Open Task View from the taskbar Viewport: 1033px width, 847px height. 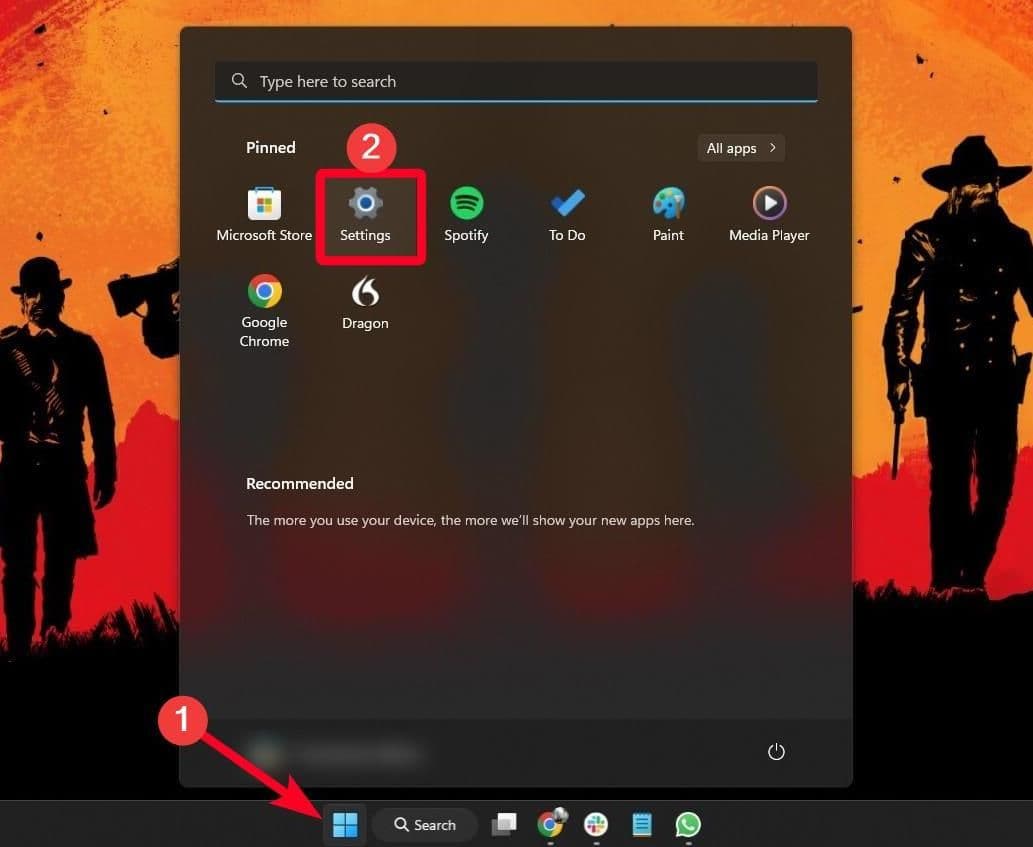(x=503, y=824)
